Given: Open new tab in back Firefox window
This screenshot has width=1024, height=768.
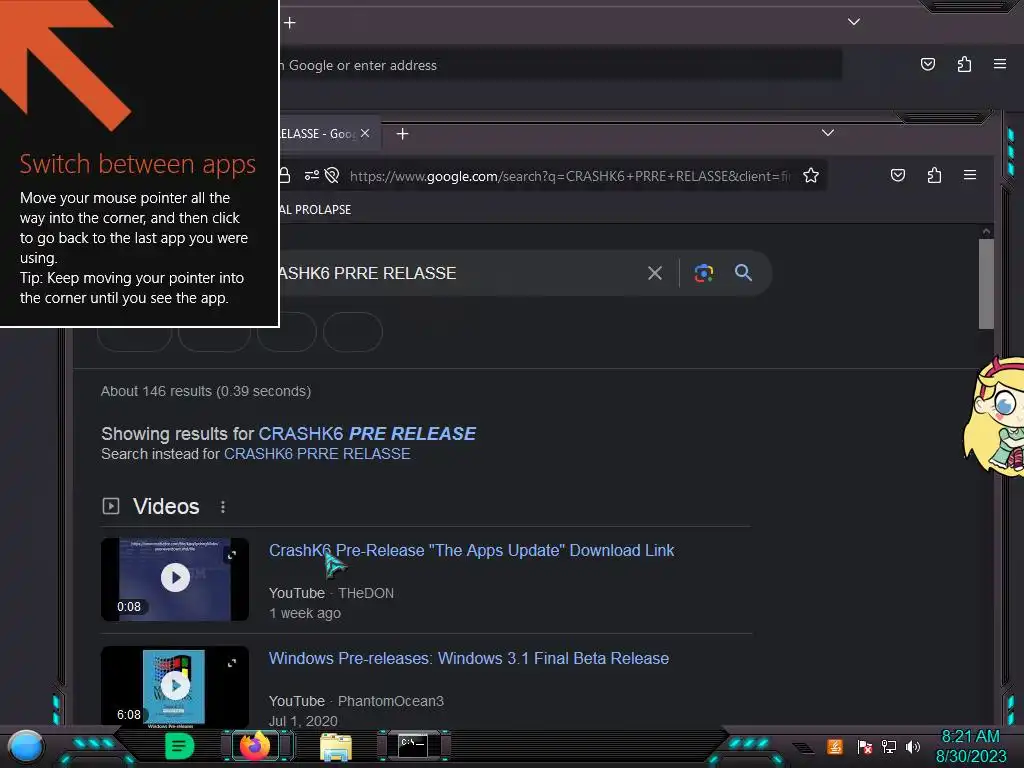Looking at the screenshot, I should [x=290, y=23].
